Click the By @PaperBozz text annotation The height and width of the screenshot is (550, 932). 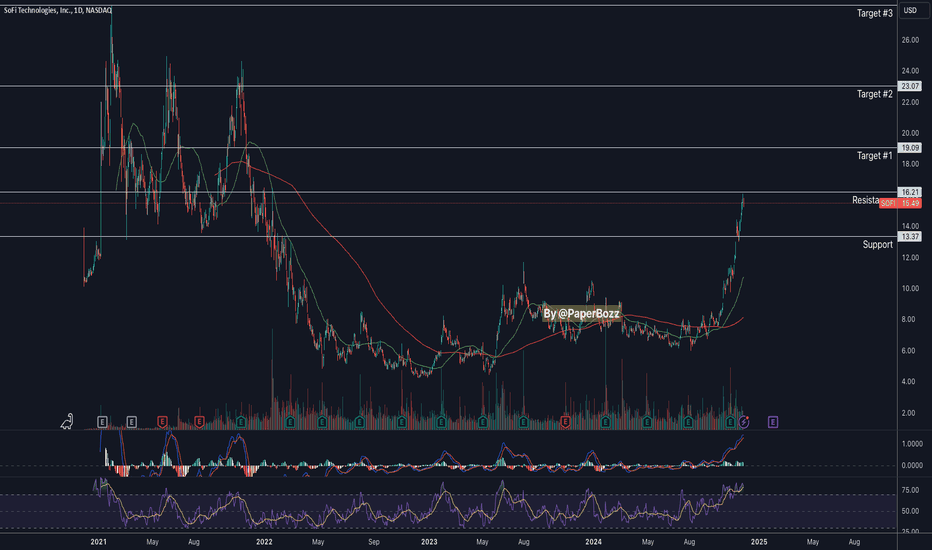click(581, 313)
